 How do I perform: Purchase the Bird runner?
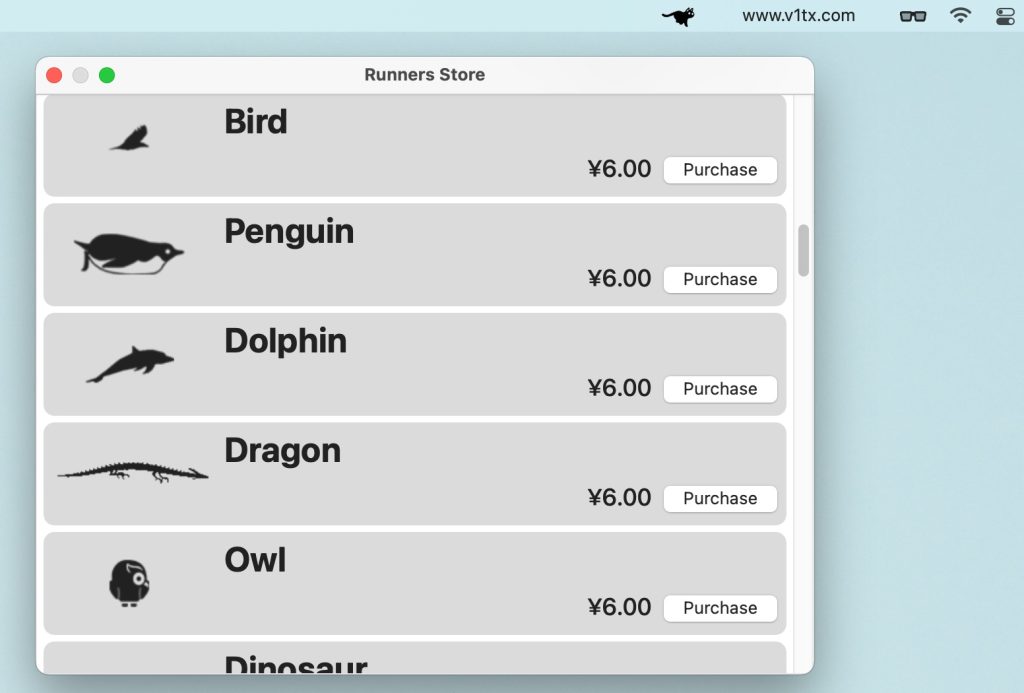[720, 170]
